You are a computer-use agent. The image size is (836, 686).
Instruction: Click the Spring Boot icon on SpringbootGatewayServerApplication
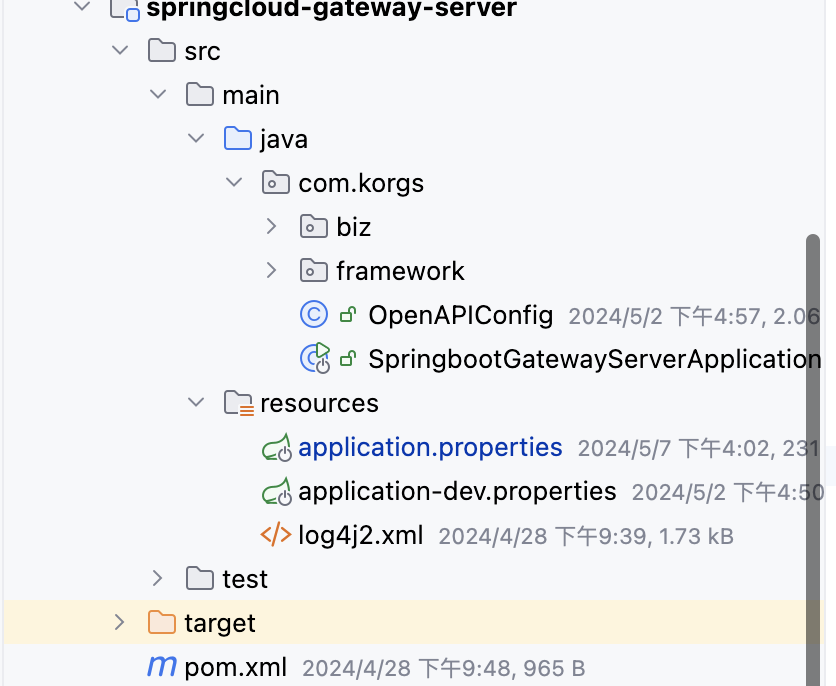pyautogui.click(x=314, y=358)
